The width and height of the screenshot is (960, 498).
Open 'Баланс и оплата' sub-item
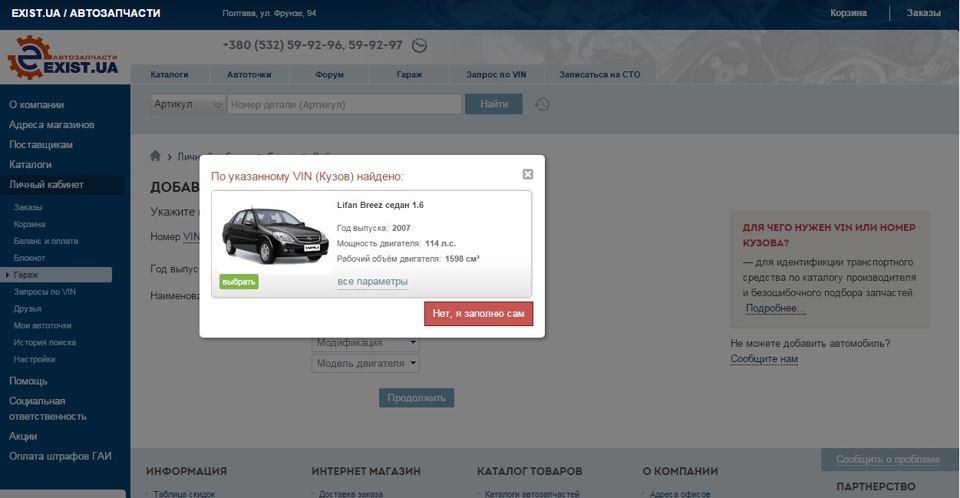coord(46,241)
